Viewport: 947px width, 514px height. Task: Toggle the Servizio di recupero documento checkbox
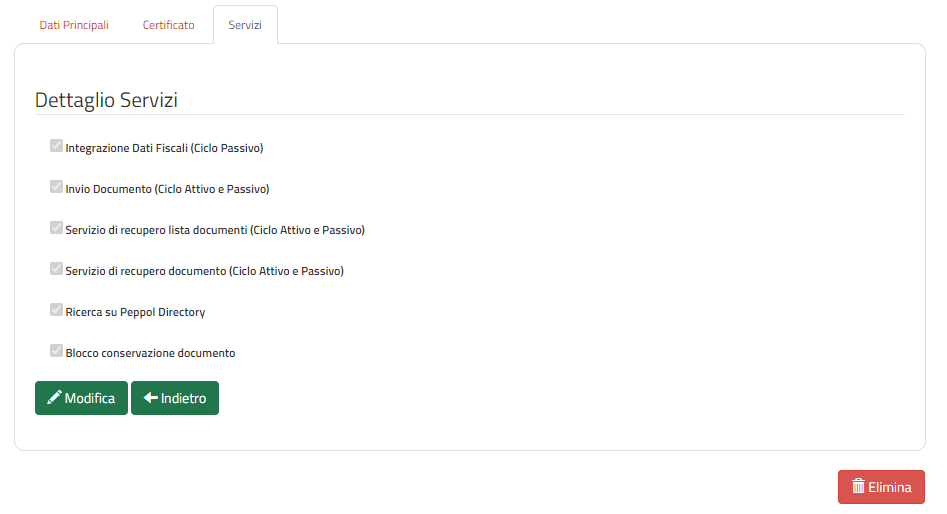(x=56, y=269)
